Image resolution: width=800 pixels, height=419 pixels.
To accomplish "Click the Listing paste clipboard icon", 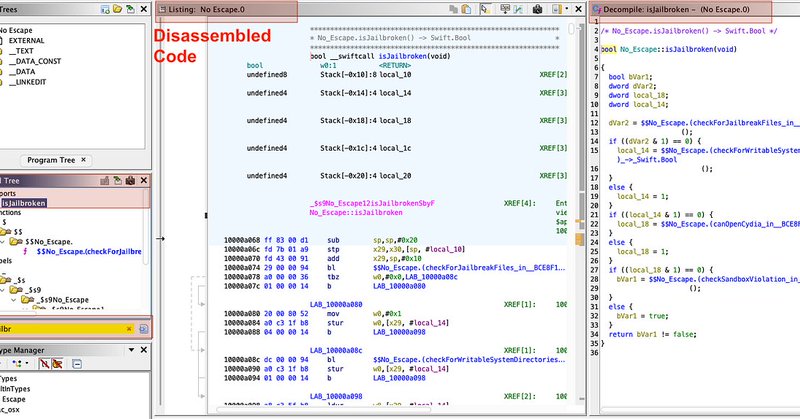I will point(466,9).
